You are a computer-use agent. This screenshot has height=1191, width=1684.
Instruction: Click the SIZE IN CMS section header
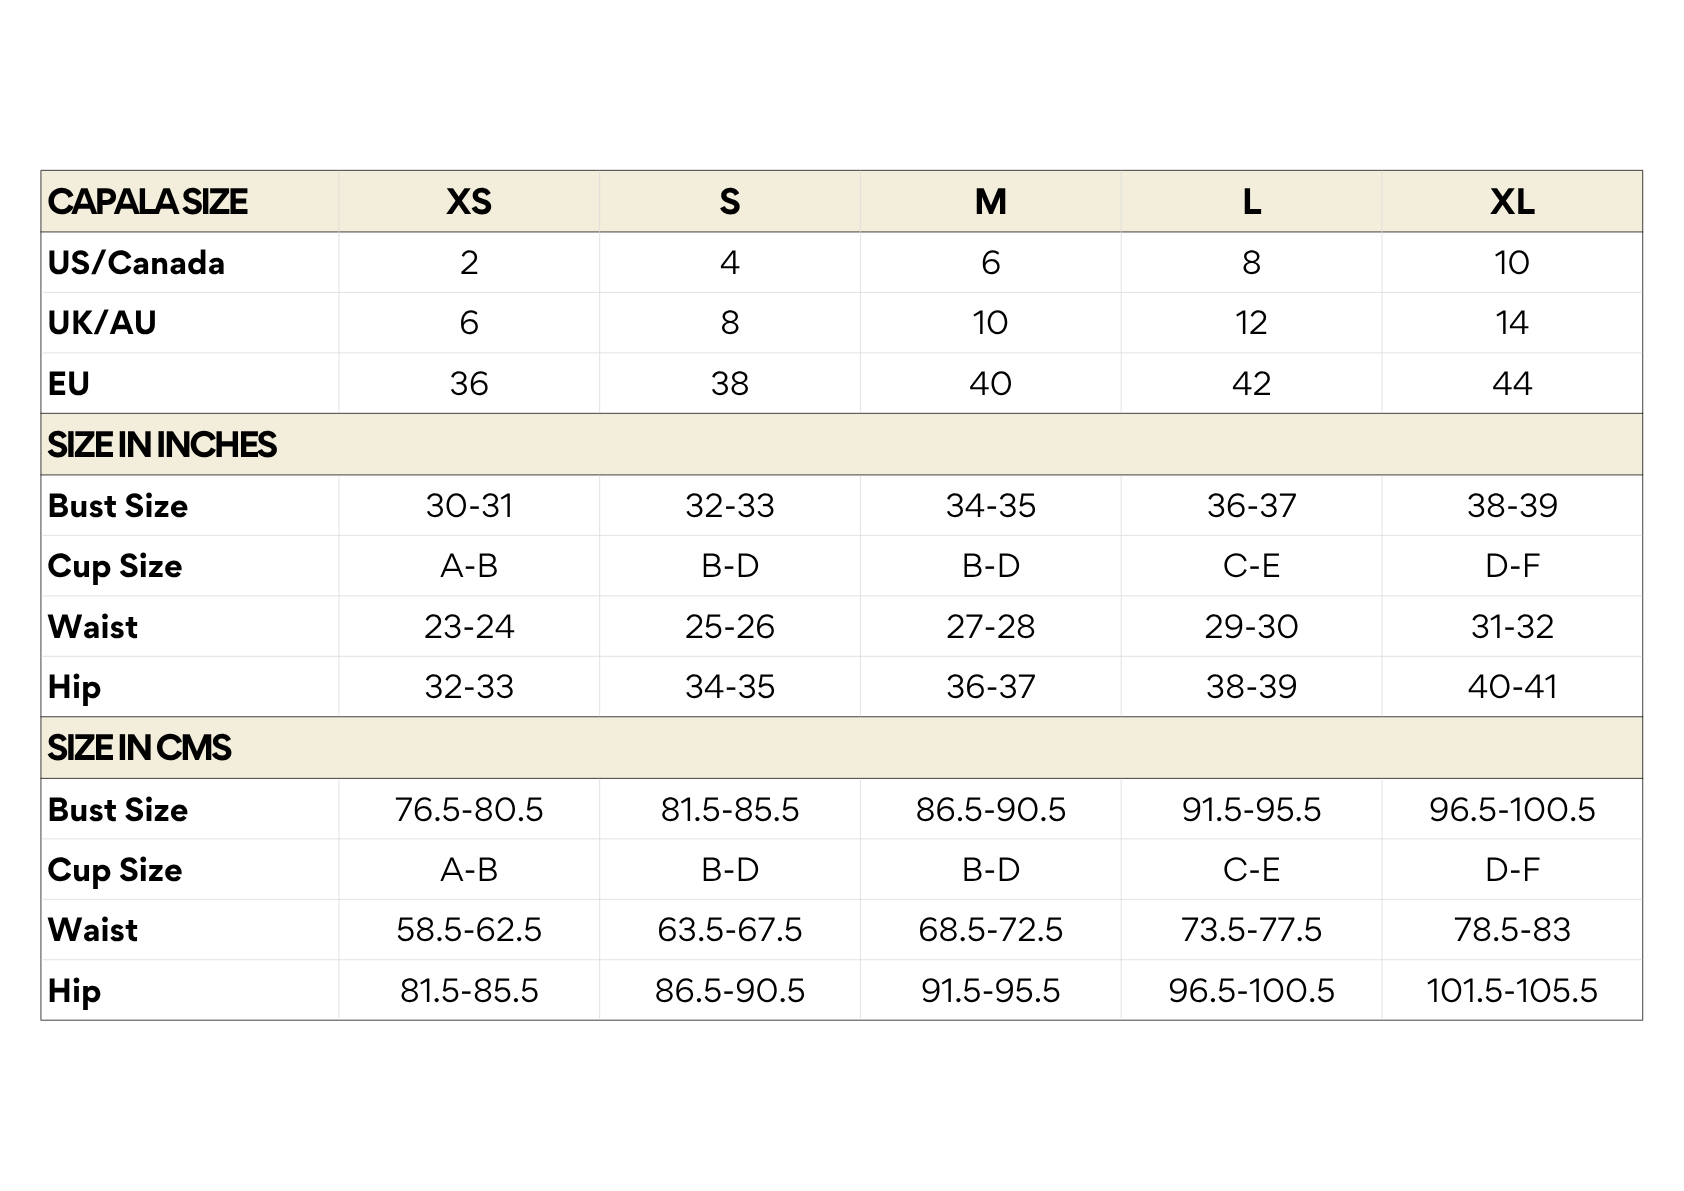[x=139, y=748]
